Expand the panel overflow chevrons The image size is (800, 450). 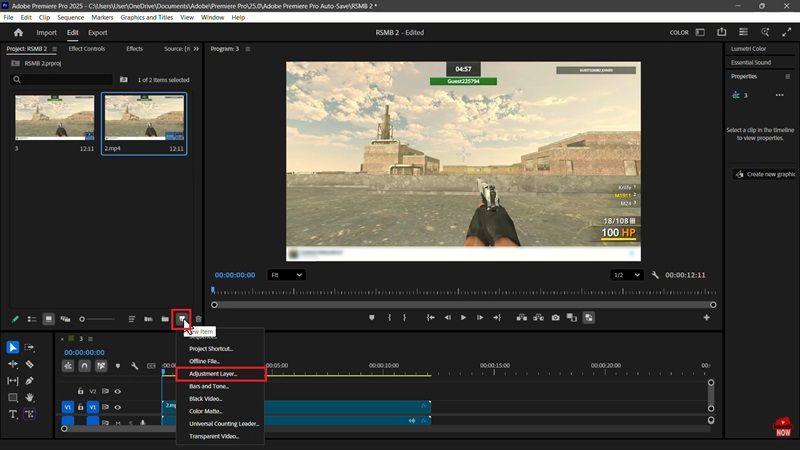click(x=196, y=49)
